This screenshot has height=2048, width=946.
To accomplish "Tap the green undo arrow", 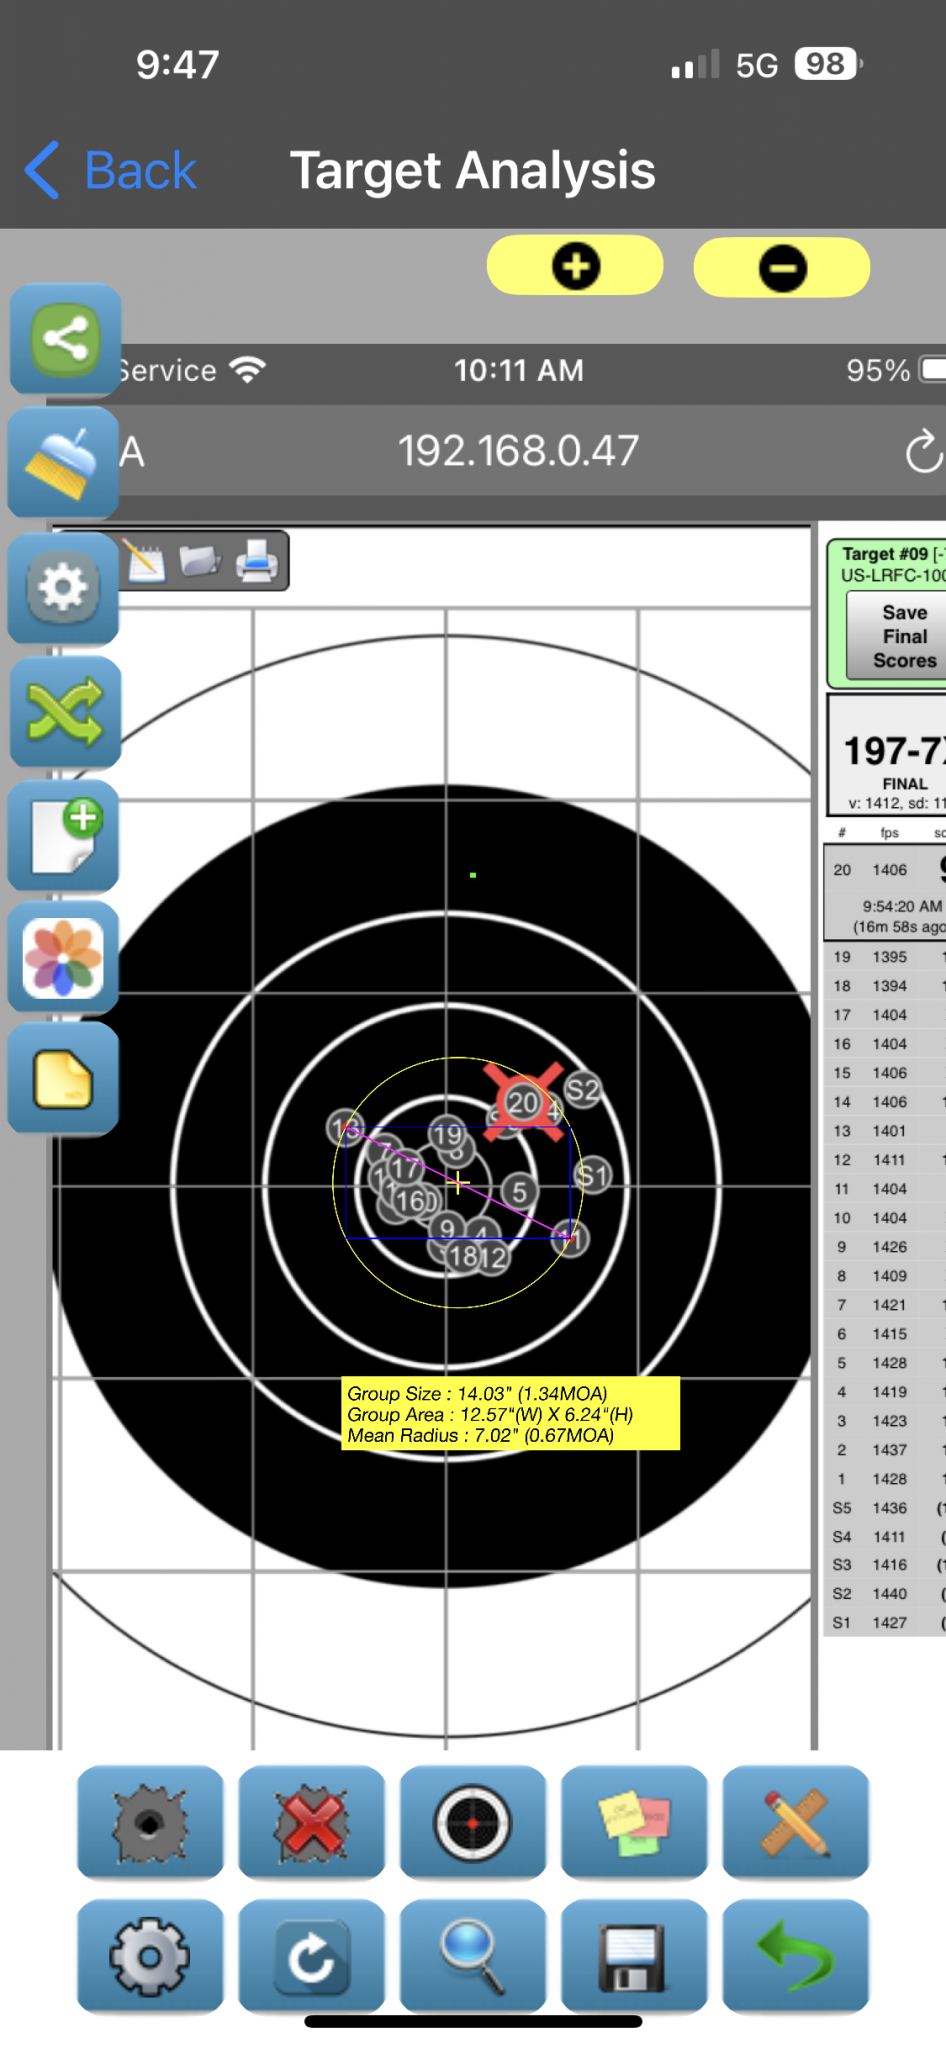I will [795, 1956].
